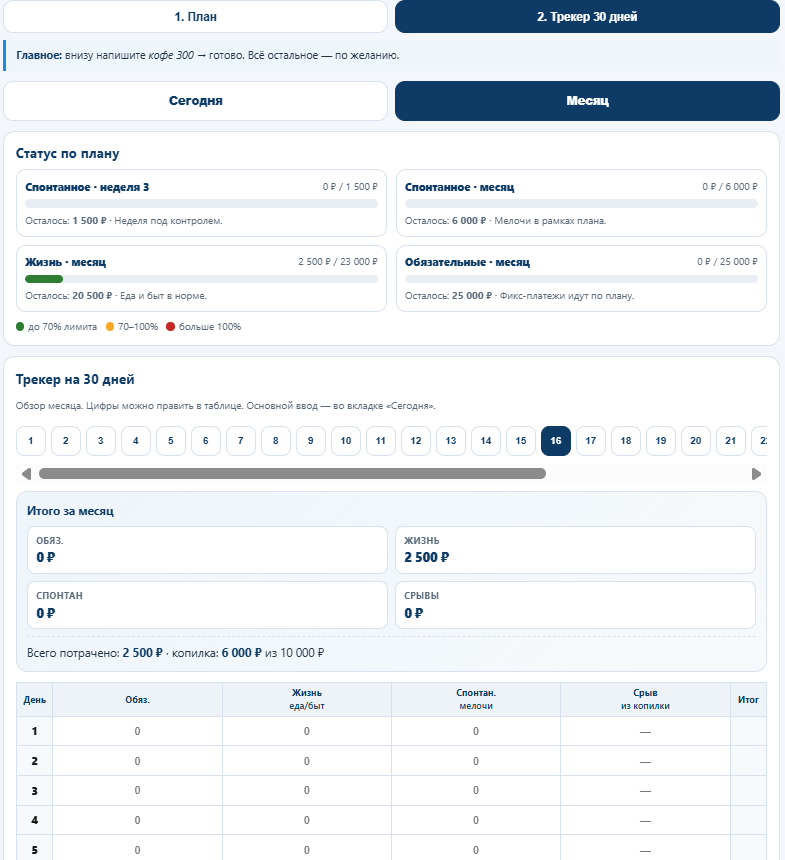
Task: Select day 7 chip
Action: pyautogui.click(x=241, y=441)
